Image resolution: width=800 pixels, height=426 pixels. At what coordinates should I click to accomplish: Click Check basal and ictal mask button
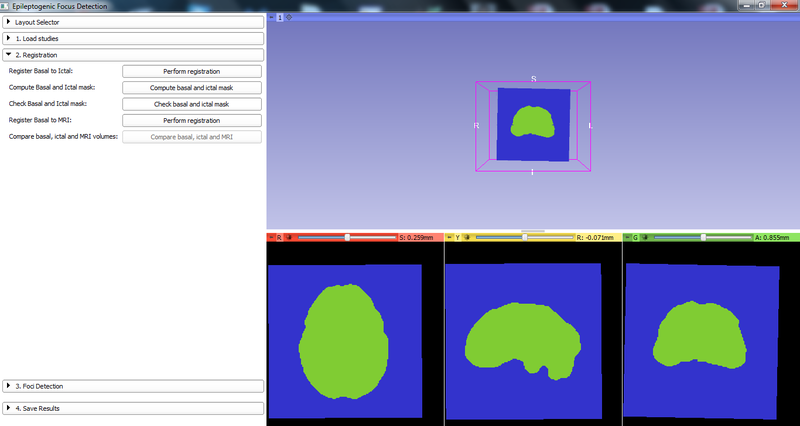(191, 104)
